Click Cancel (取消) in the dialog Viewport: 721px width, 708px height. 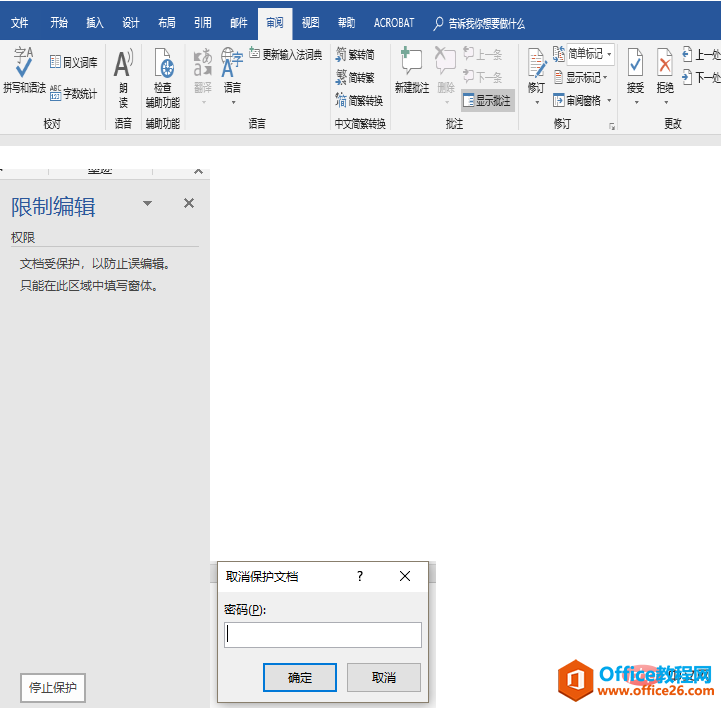coord(383,677)
